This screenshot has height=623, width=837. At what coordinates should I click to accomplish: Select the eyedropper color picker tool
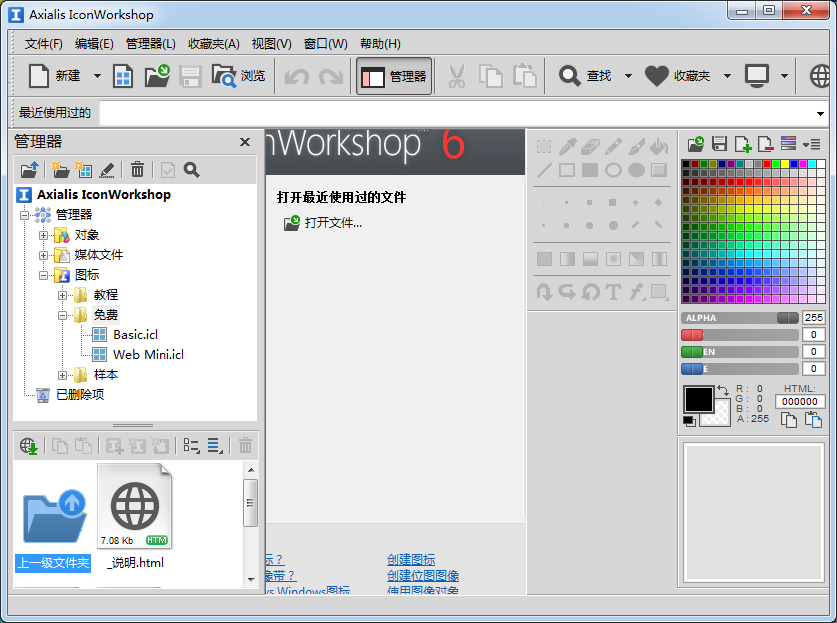click(x=567, y=146)
